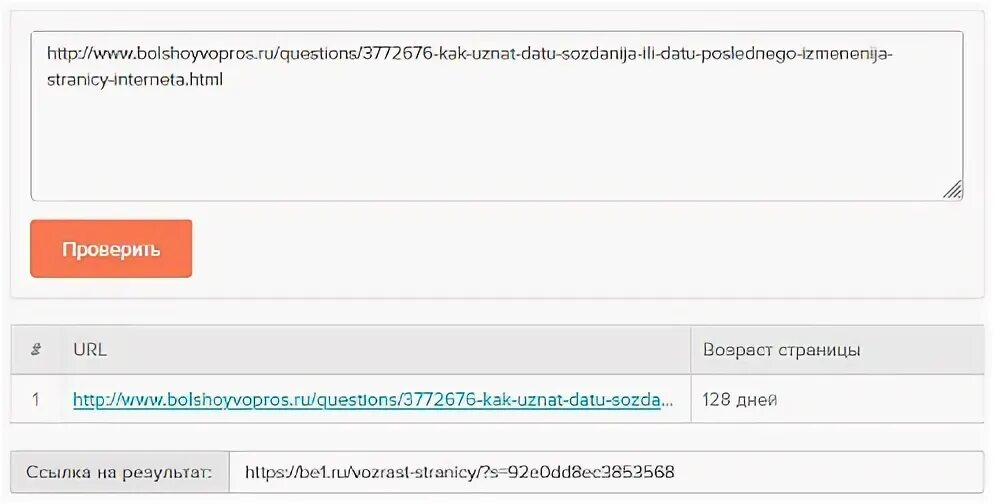Click the textarea resize grip icon
The height and width of the screenshot is (504, 996).
click(952, 190)
